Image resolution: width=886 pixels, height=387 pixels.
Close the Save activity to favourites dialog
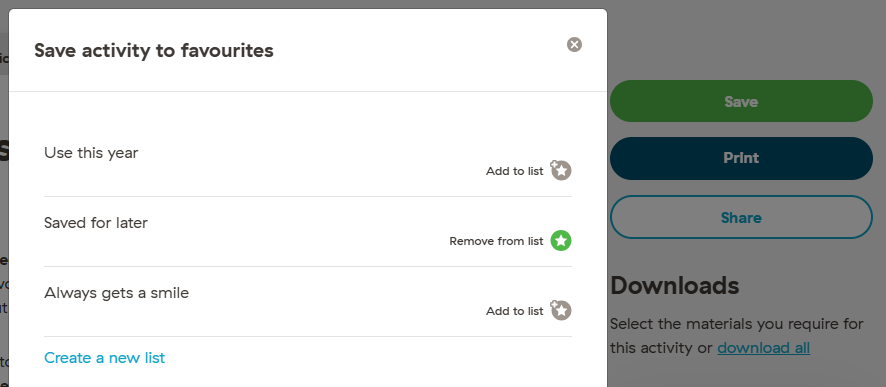(574, 45)
